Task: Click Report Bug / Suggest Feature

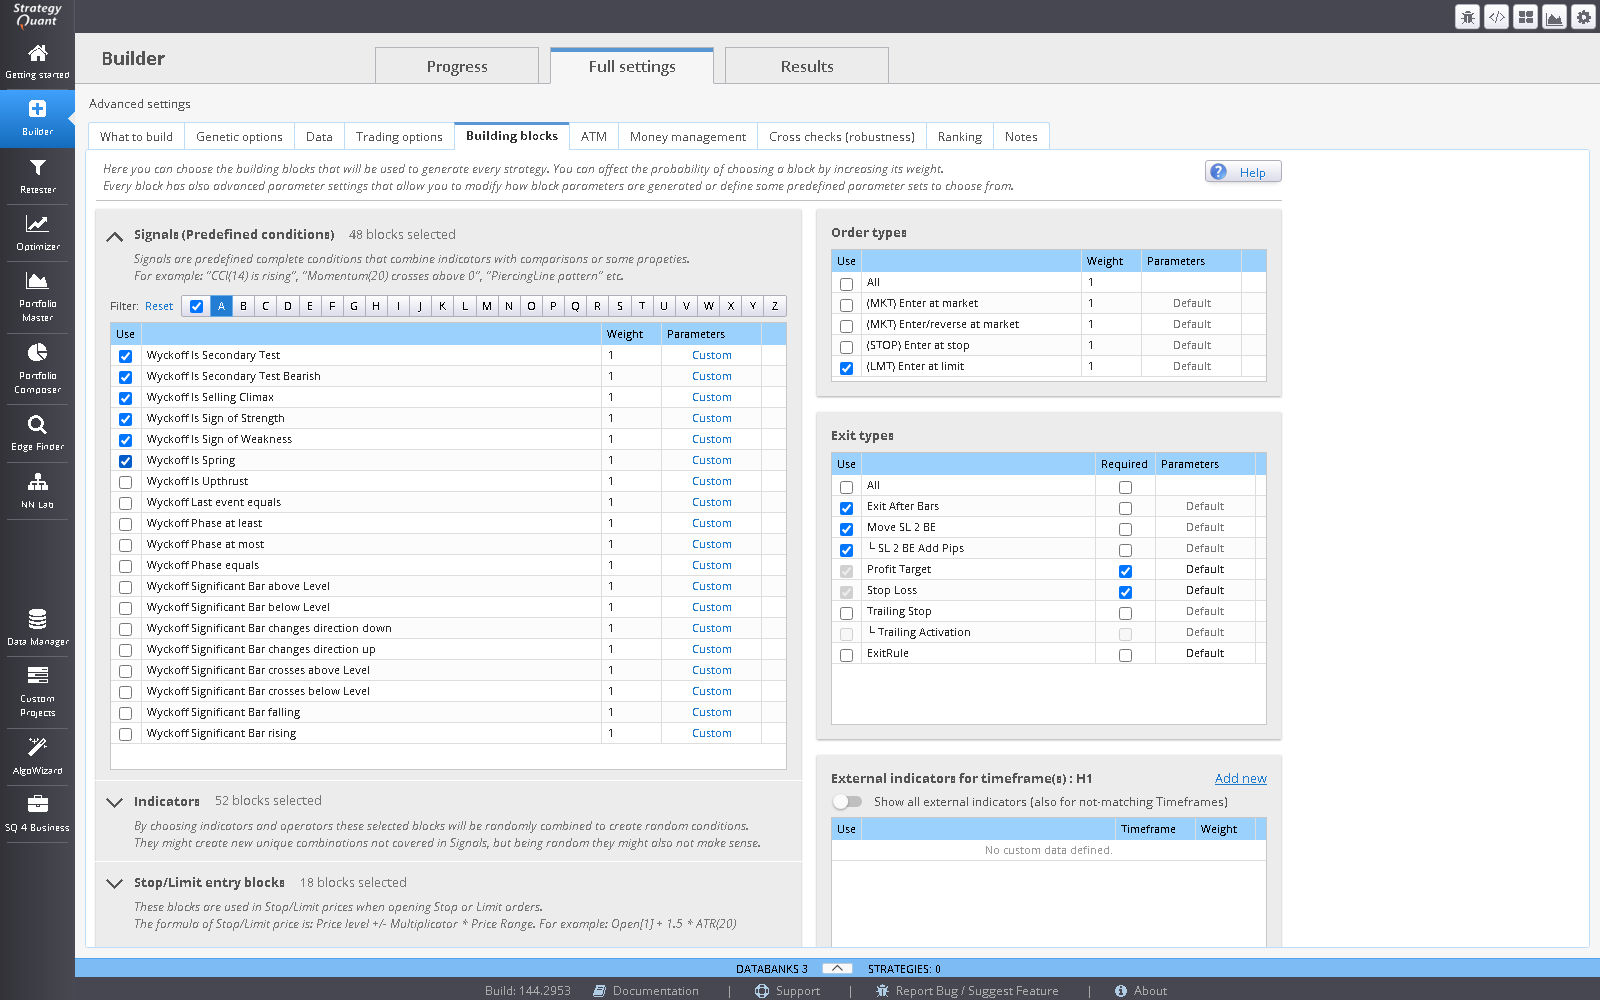Action: (x=967, y=991)
